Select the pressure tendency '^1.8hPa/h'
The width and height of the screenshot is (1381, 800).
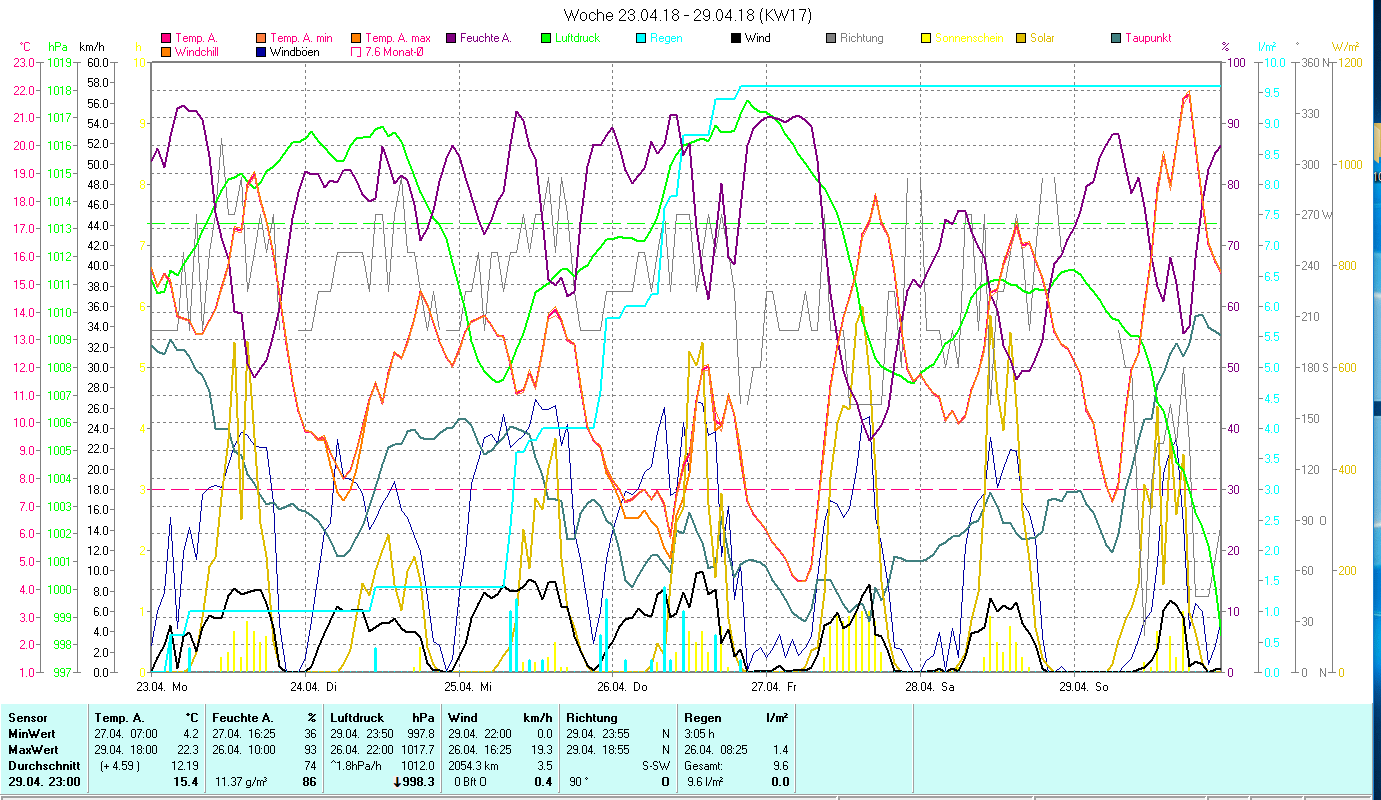(x=358, y=765)
